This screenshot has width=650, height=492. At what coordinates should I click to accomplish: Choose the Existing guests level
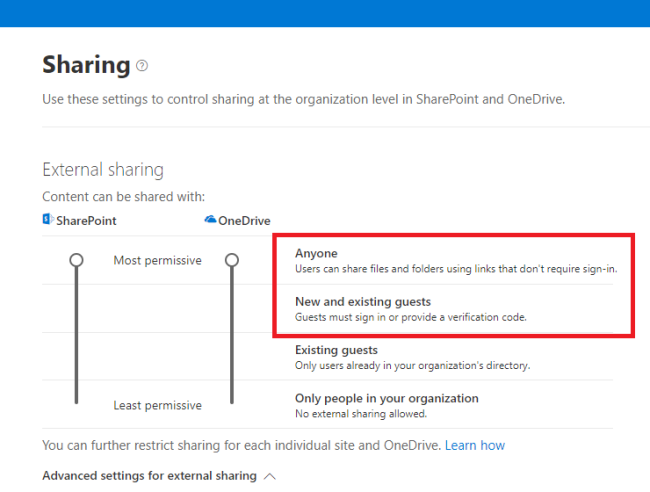tap(336, 350)
